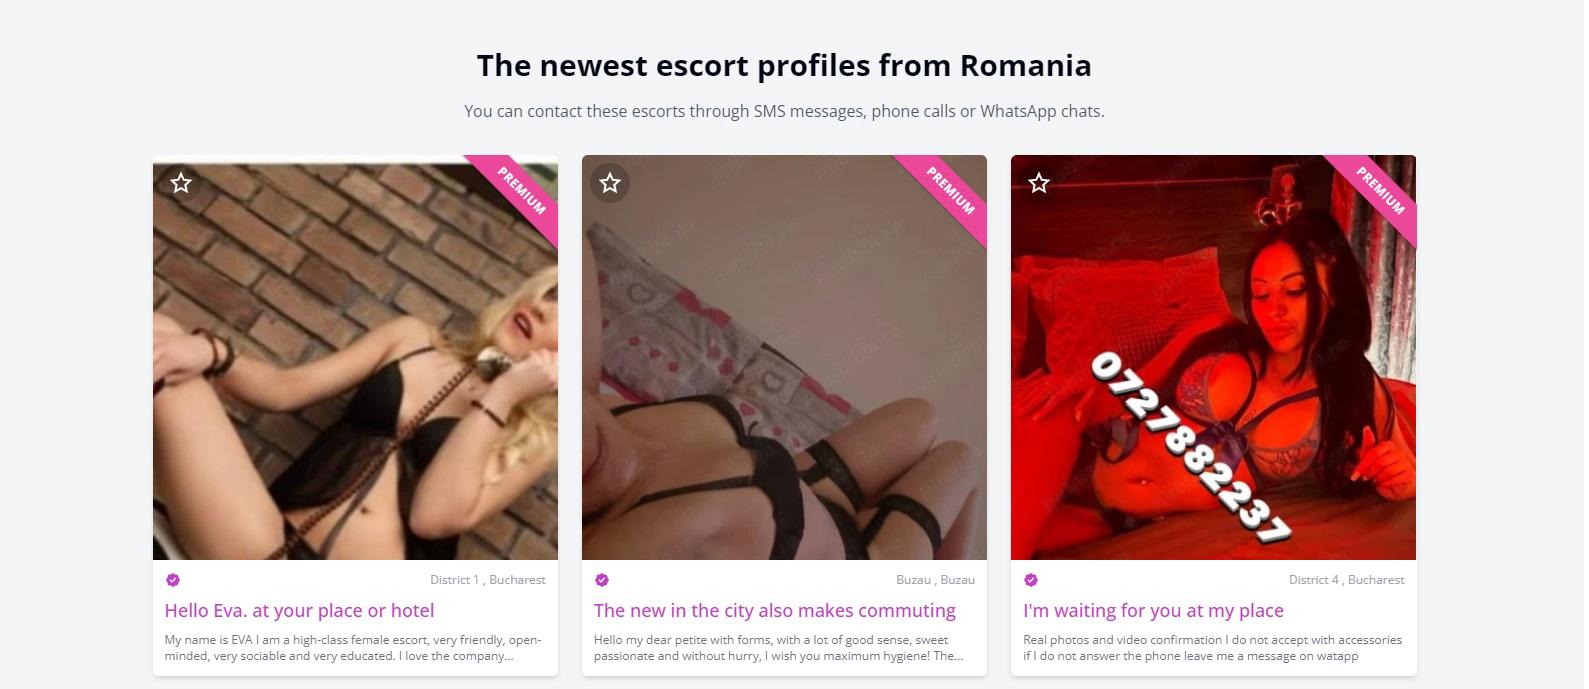The image size is (1589, 689).
Task: Click verified badge beside District 4 listing
Action: (x=1031, y=580)
